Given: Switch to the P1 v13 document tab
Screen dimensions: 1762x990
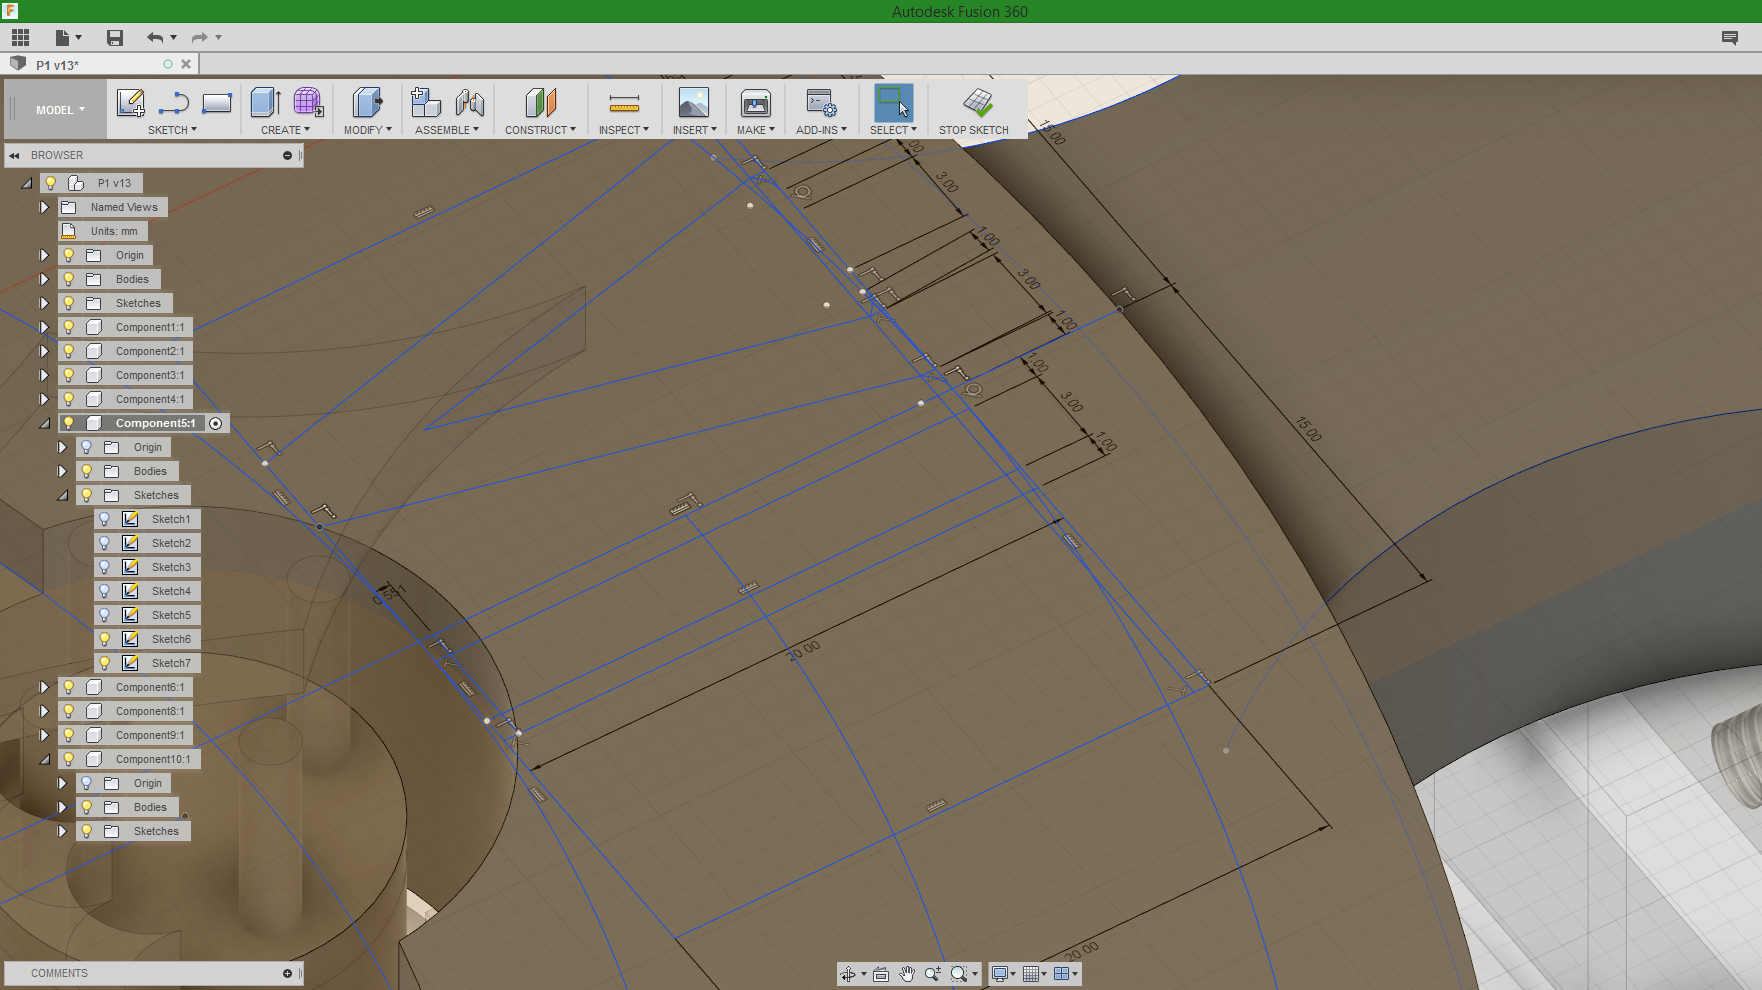Looking at the screenshot, I should [x=58, y=65].
